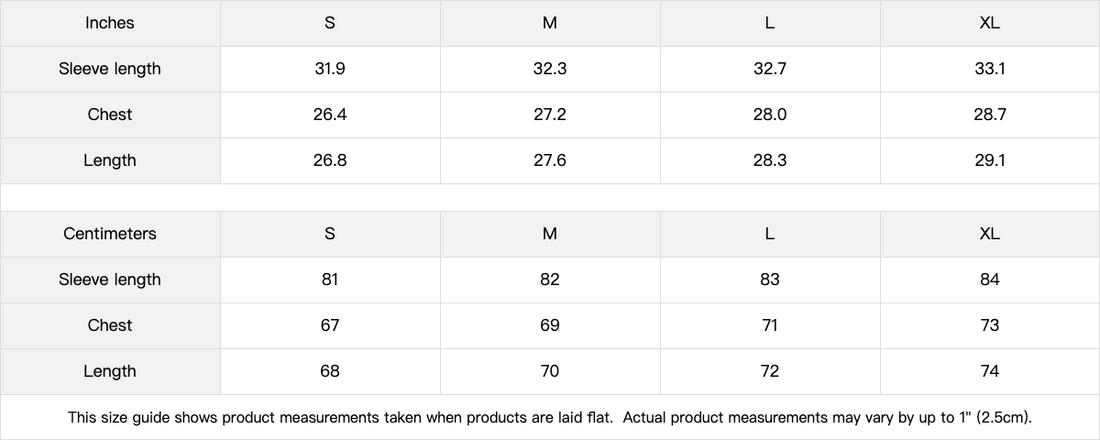Select the 72 cm length value
The height and width of the screenshot is (440, 1100).
(x=770, y=372)
